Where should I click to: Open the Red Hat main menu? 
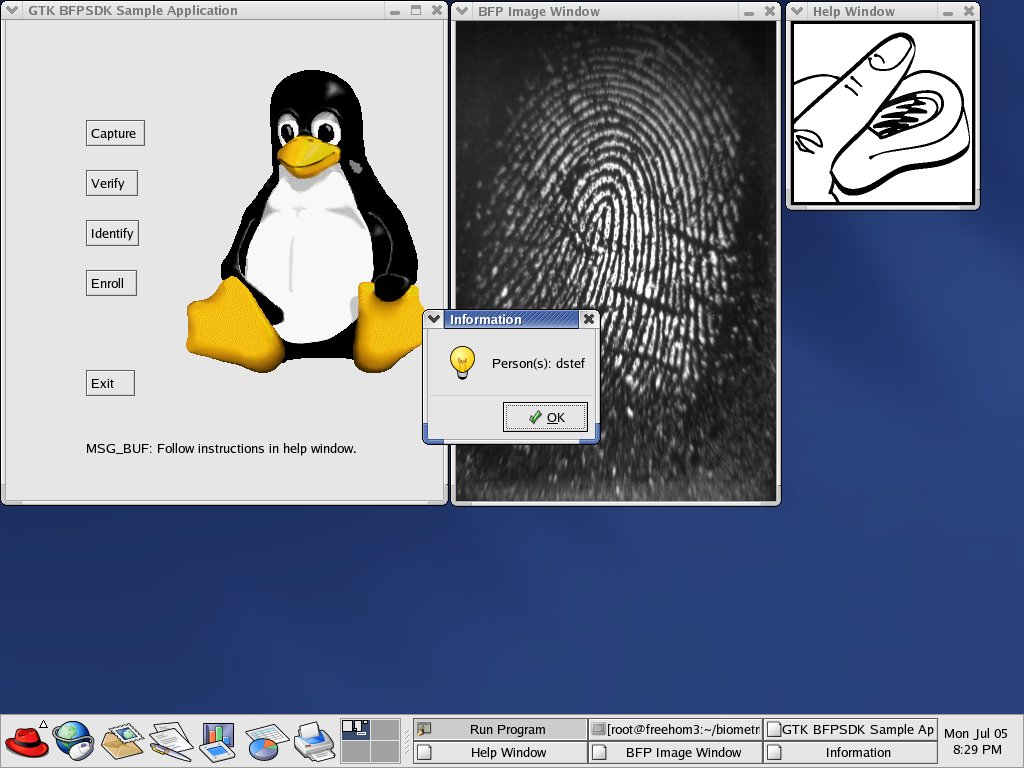(27, 741)
